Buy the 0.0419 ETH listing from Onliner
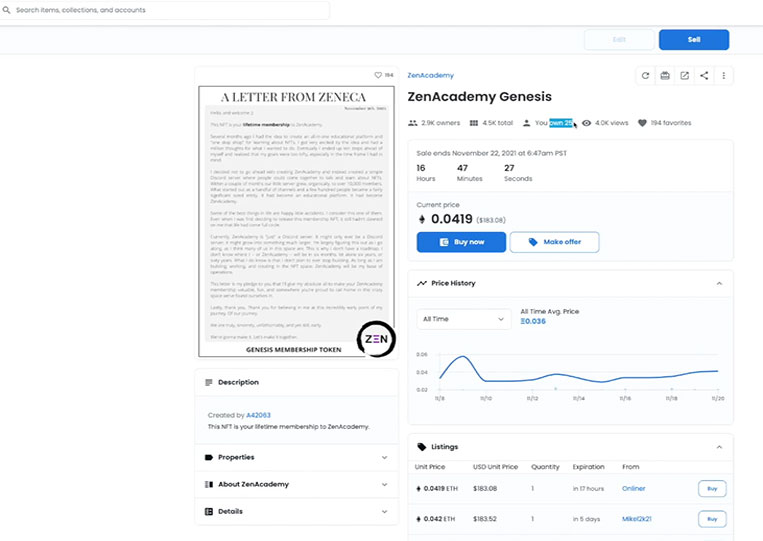This screenshot has height=541, width=763. [712, 488]
